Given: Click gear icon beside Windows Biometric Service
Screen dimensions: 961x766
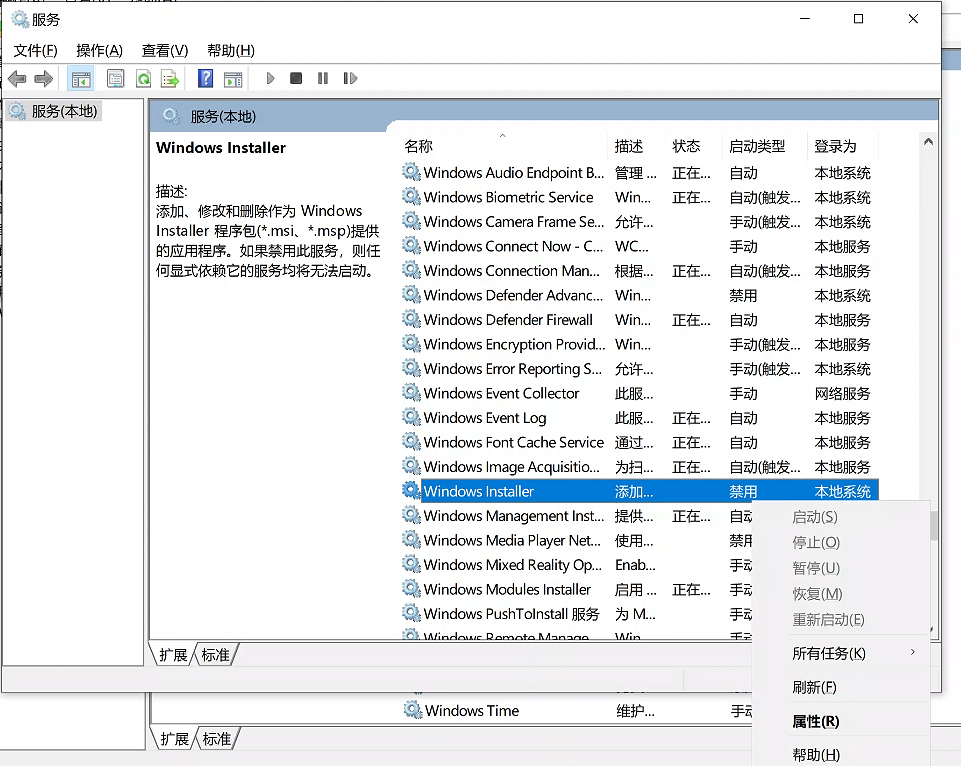Looking at the screenshot, I should pyautogui.click(x=411, y=196).
